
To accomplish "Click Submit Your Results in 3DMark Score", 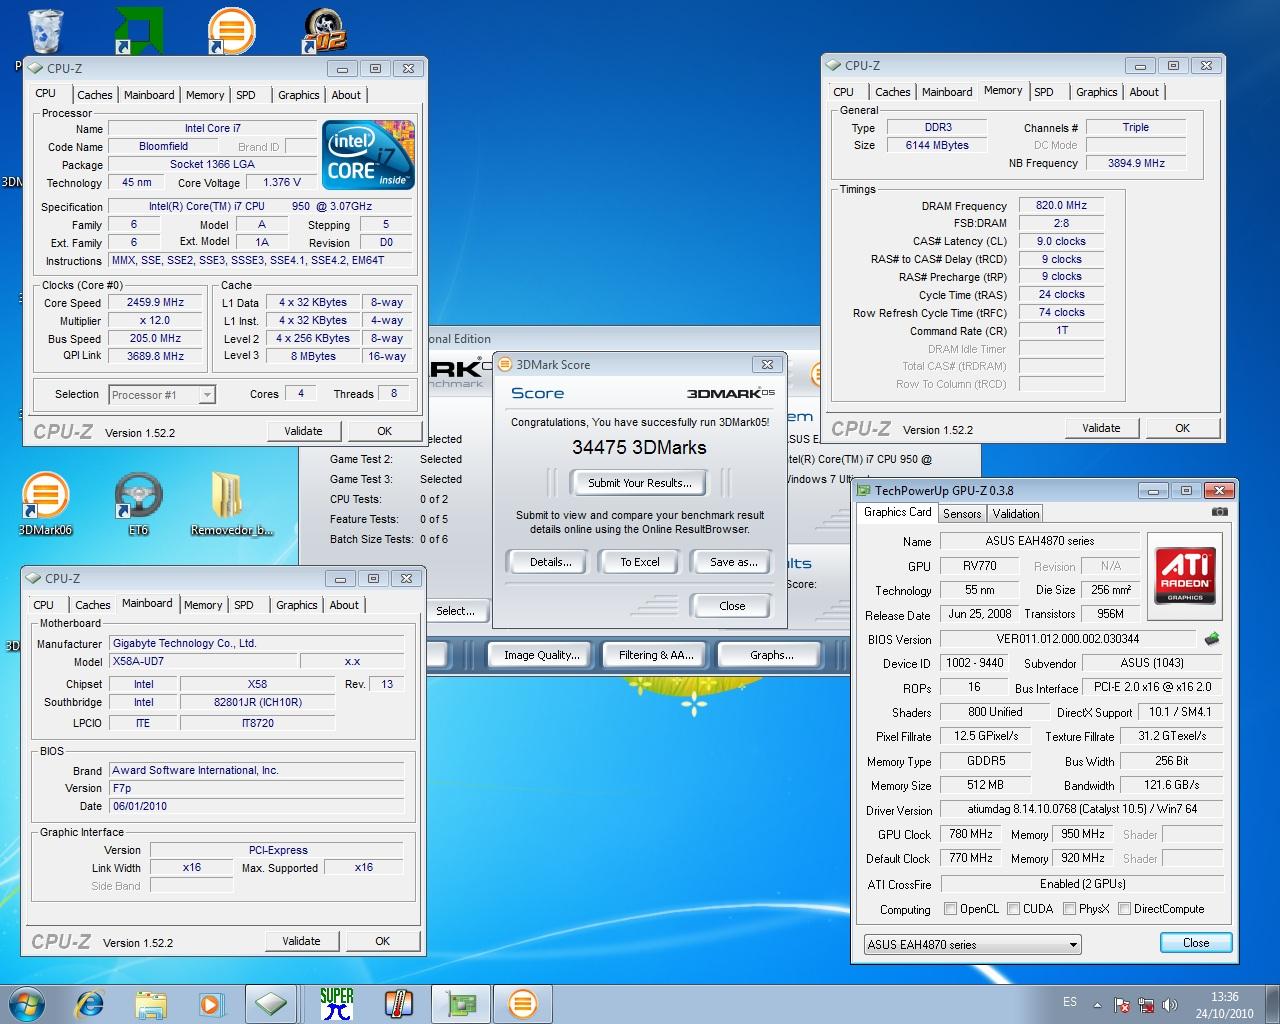I will [x=639, y=483].
